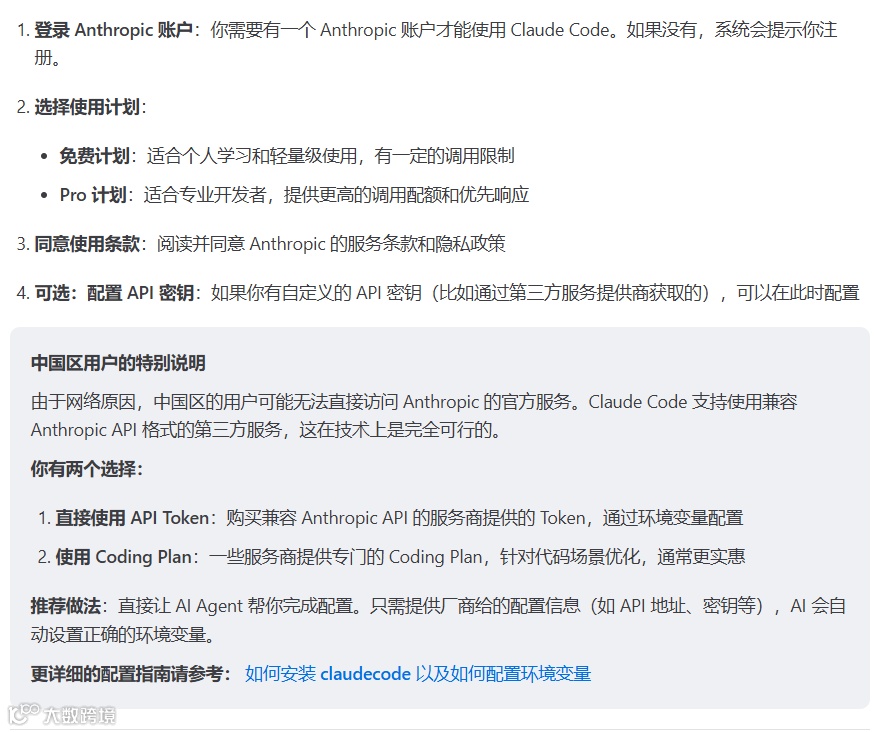This screenshot has width=886, height=732.
Task: Click the text '可以在此时配置'
Action: (798, 293)
